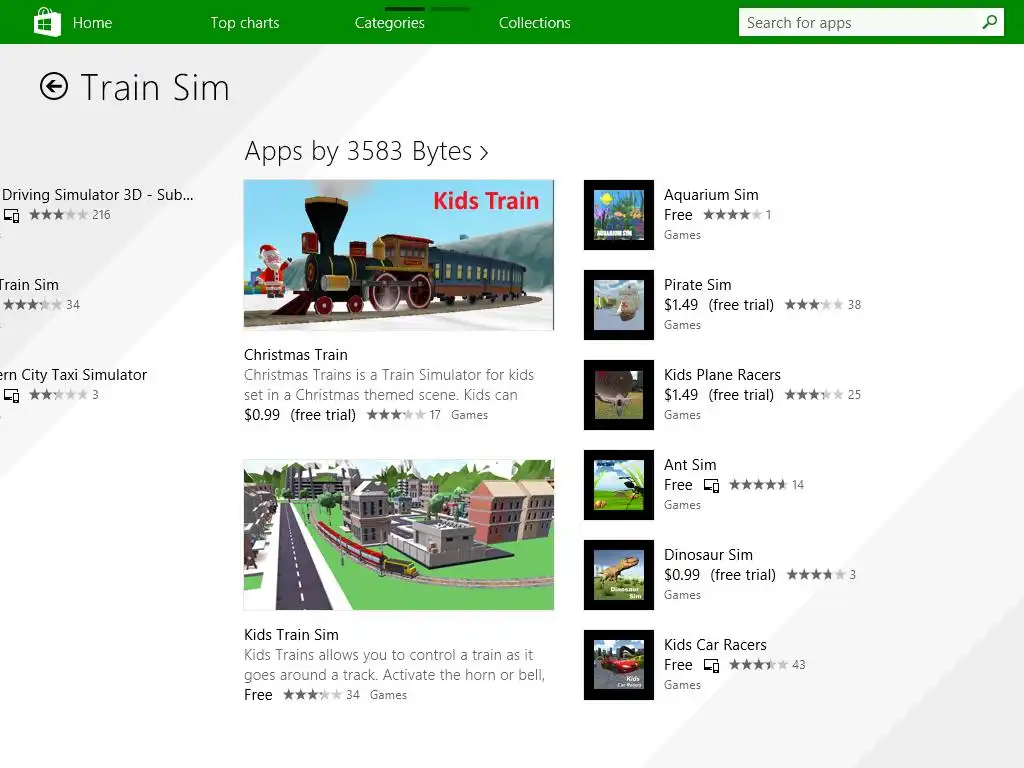Image resolution: width=1024 pixels, height=768 pixels.
Task: Click 'Free' under Aquarium Sim
Action: point(678,215)
